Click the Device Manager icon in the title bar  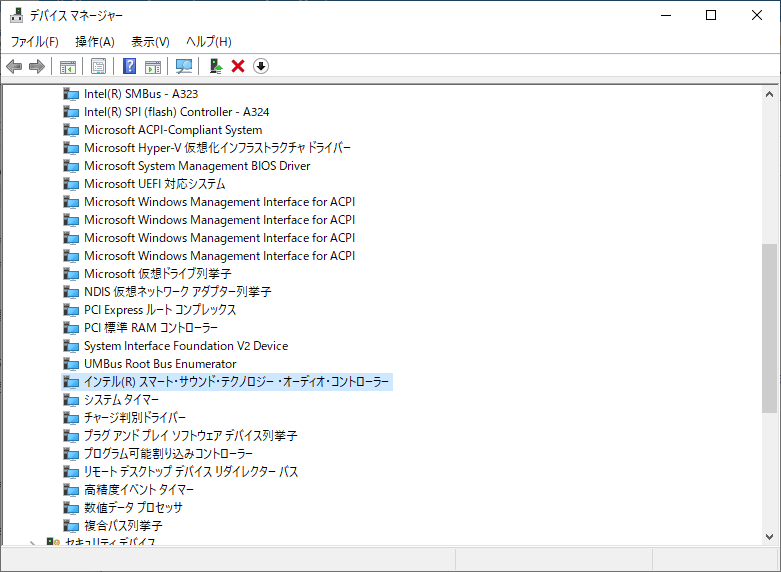[x=16, y=15]
